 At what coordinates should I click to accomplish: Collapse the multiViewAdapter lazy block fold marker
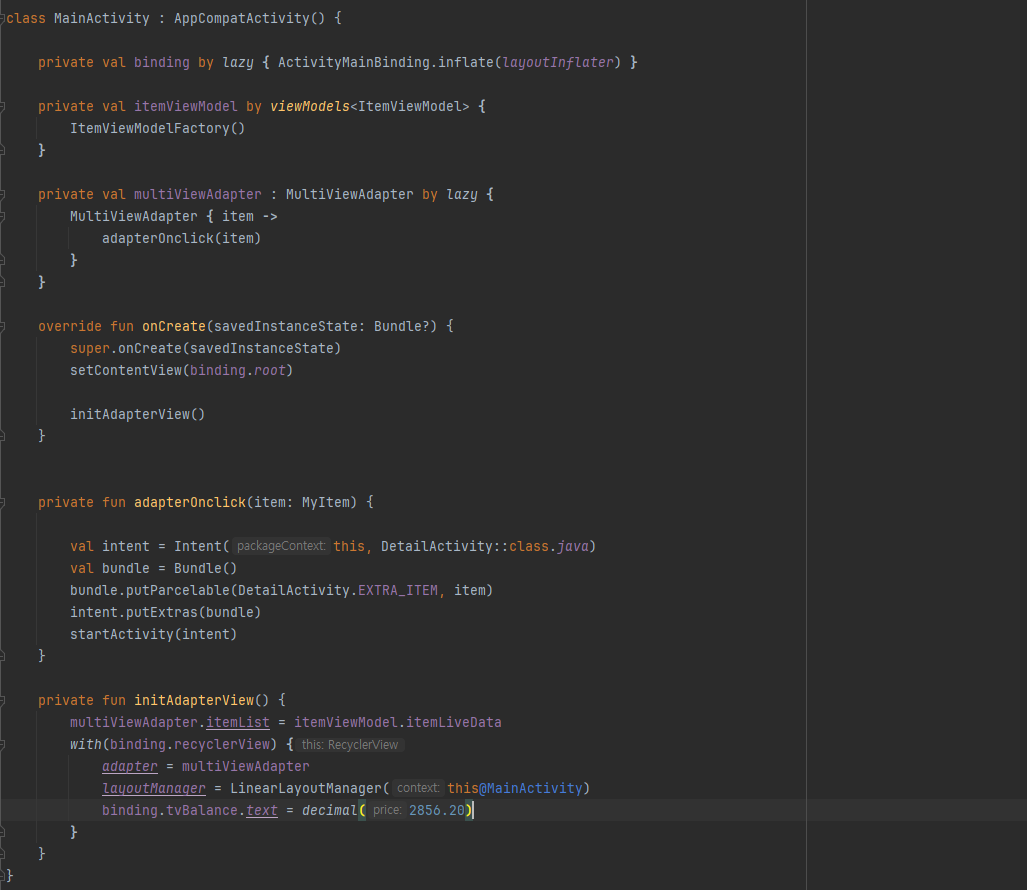click(2, 195)
